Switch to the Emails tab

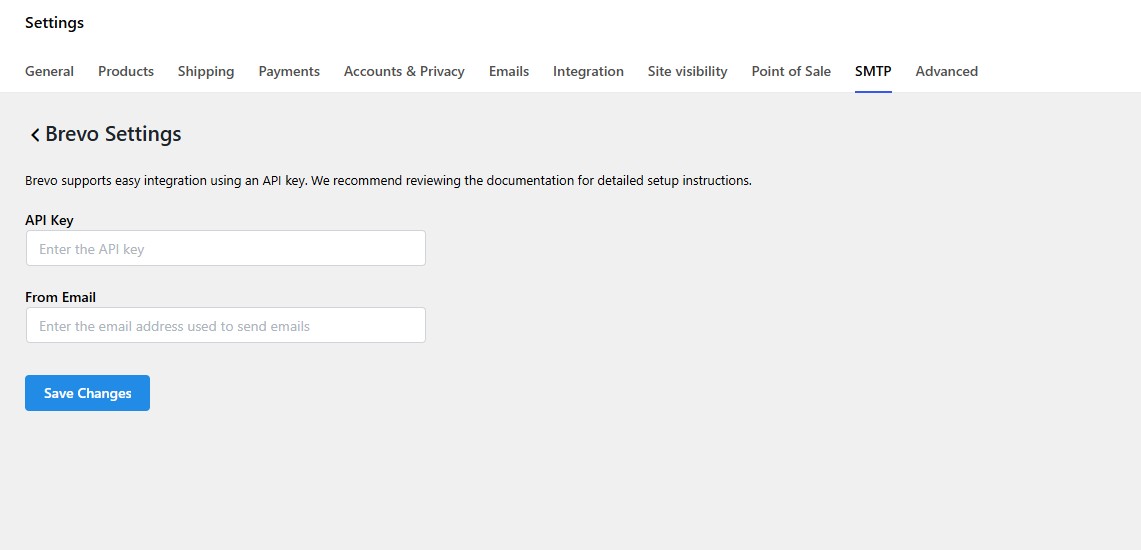tap(509, 71)
